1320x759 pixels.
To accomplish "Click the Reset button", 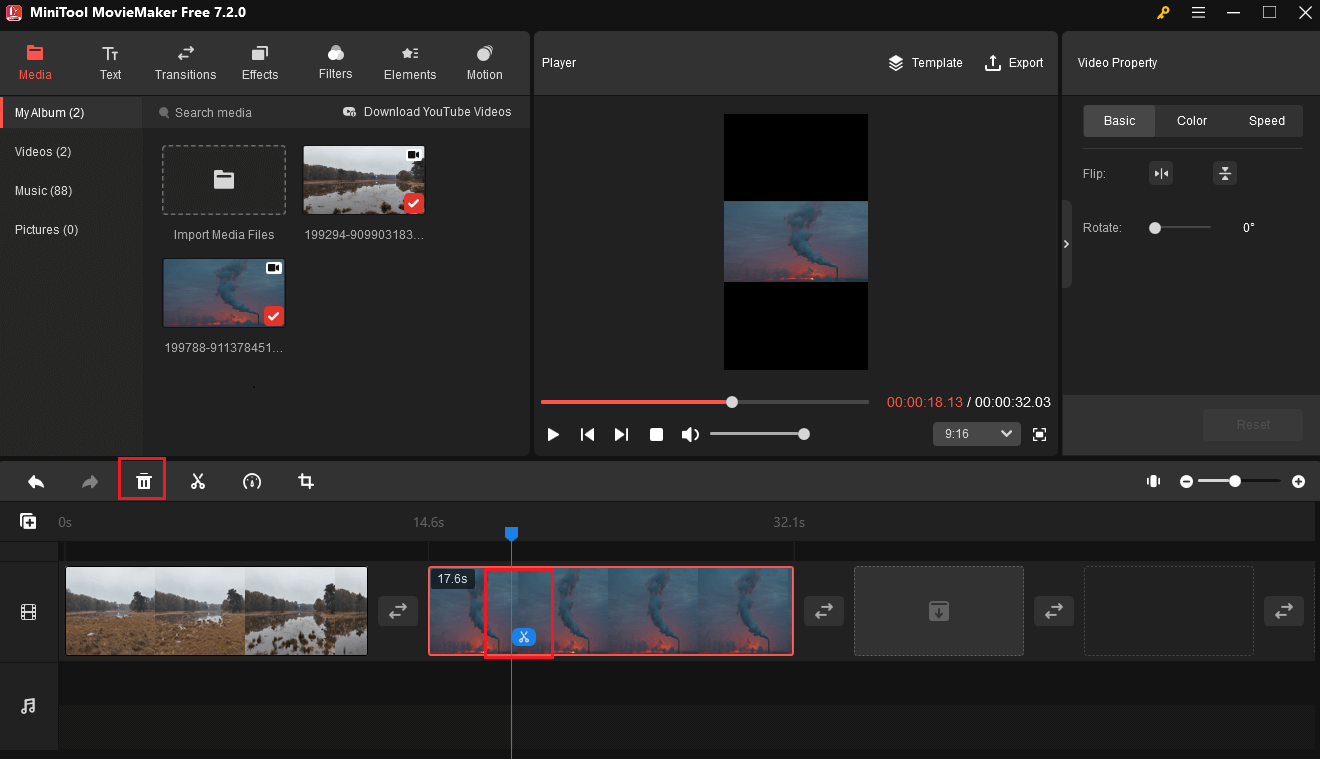I will [1253, 425].
